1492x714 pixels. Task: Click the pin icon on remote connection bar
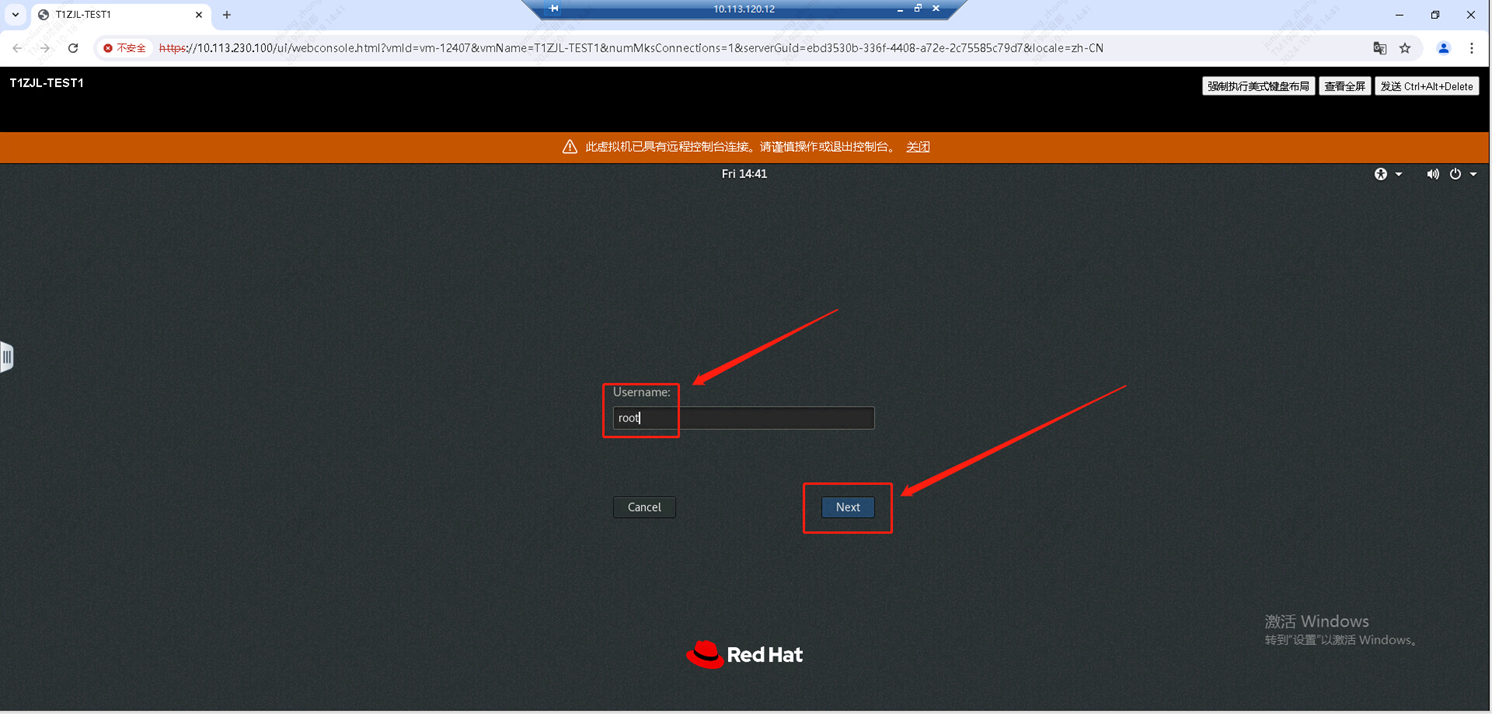554,9
